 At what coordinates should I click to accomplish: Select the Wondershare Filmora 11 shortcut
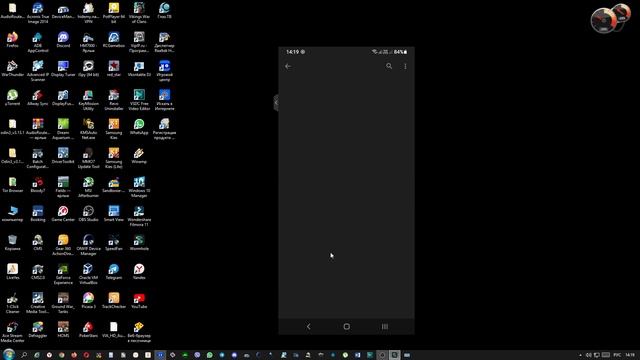[x=139, y=216]
